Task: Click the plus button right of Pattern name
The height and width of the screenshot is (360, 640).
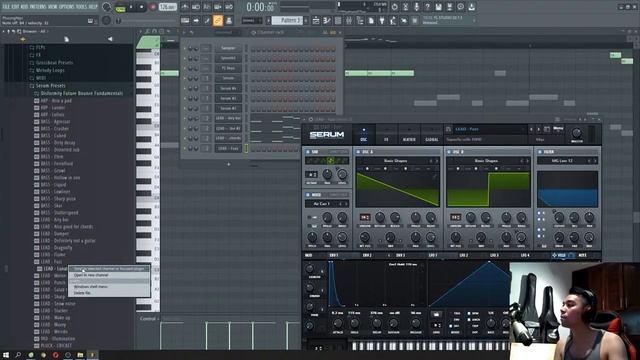Action: point(306,20)
